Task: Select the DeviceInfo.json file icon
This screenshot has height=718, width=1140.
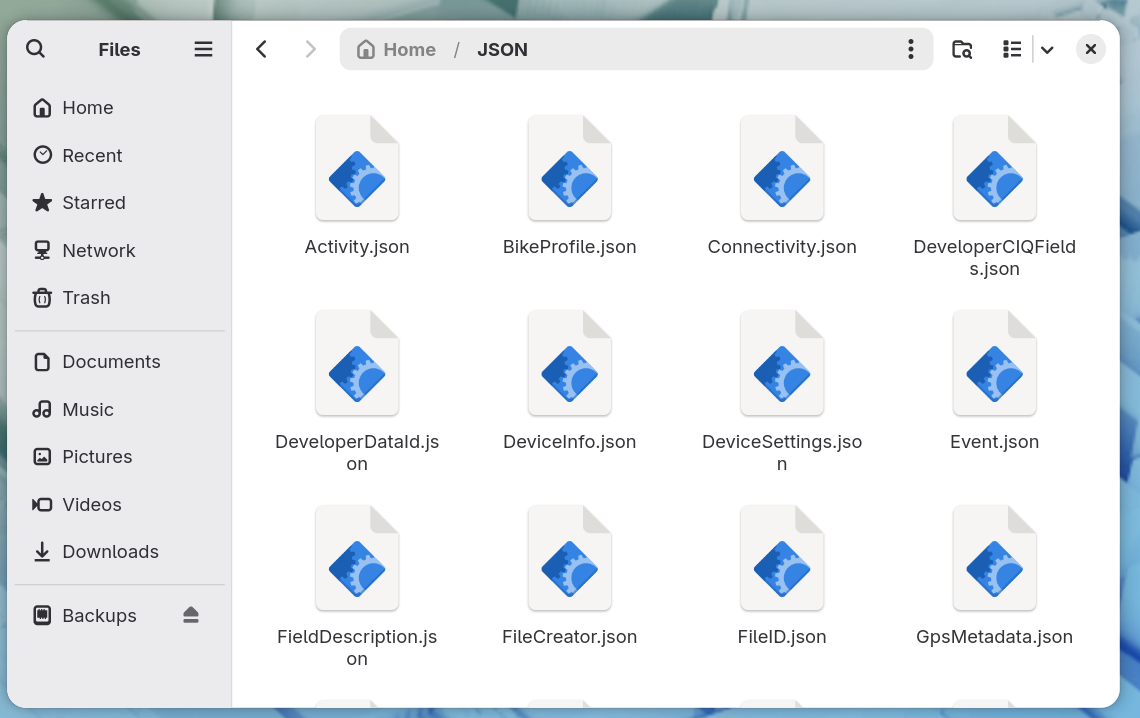Action: tap(569, 363)
